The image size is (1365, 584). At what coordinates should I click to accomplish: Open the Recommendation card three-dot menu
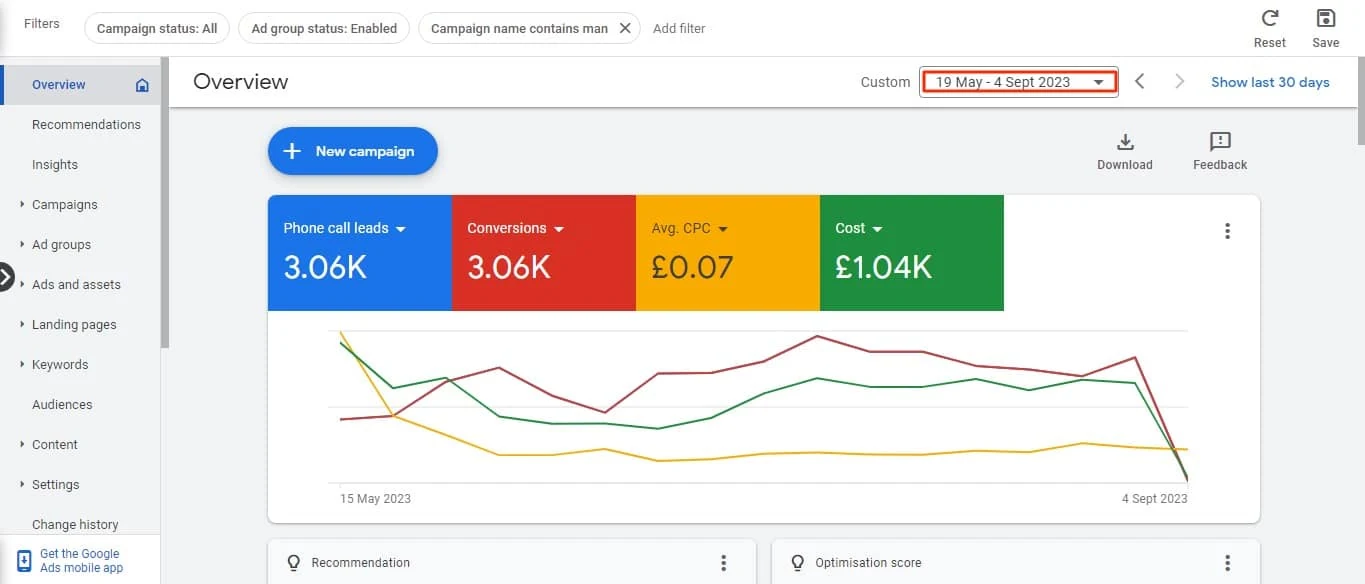click(x=724, y=563)
